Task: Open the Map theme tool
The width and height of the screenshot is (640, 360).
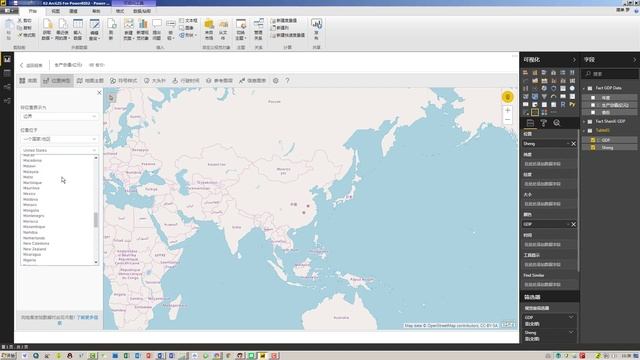Action: coord(91,80)
